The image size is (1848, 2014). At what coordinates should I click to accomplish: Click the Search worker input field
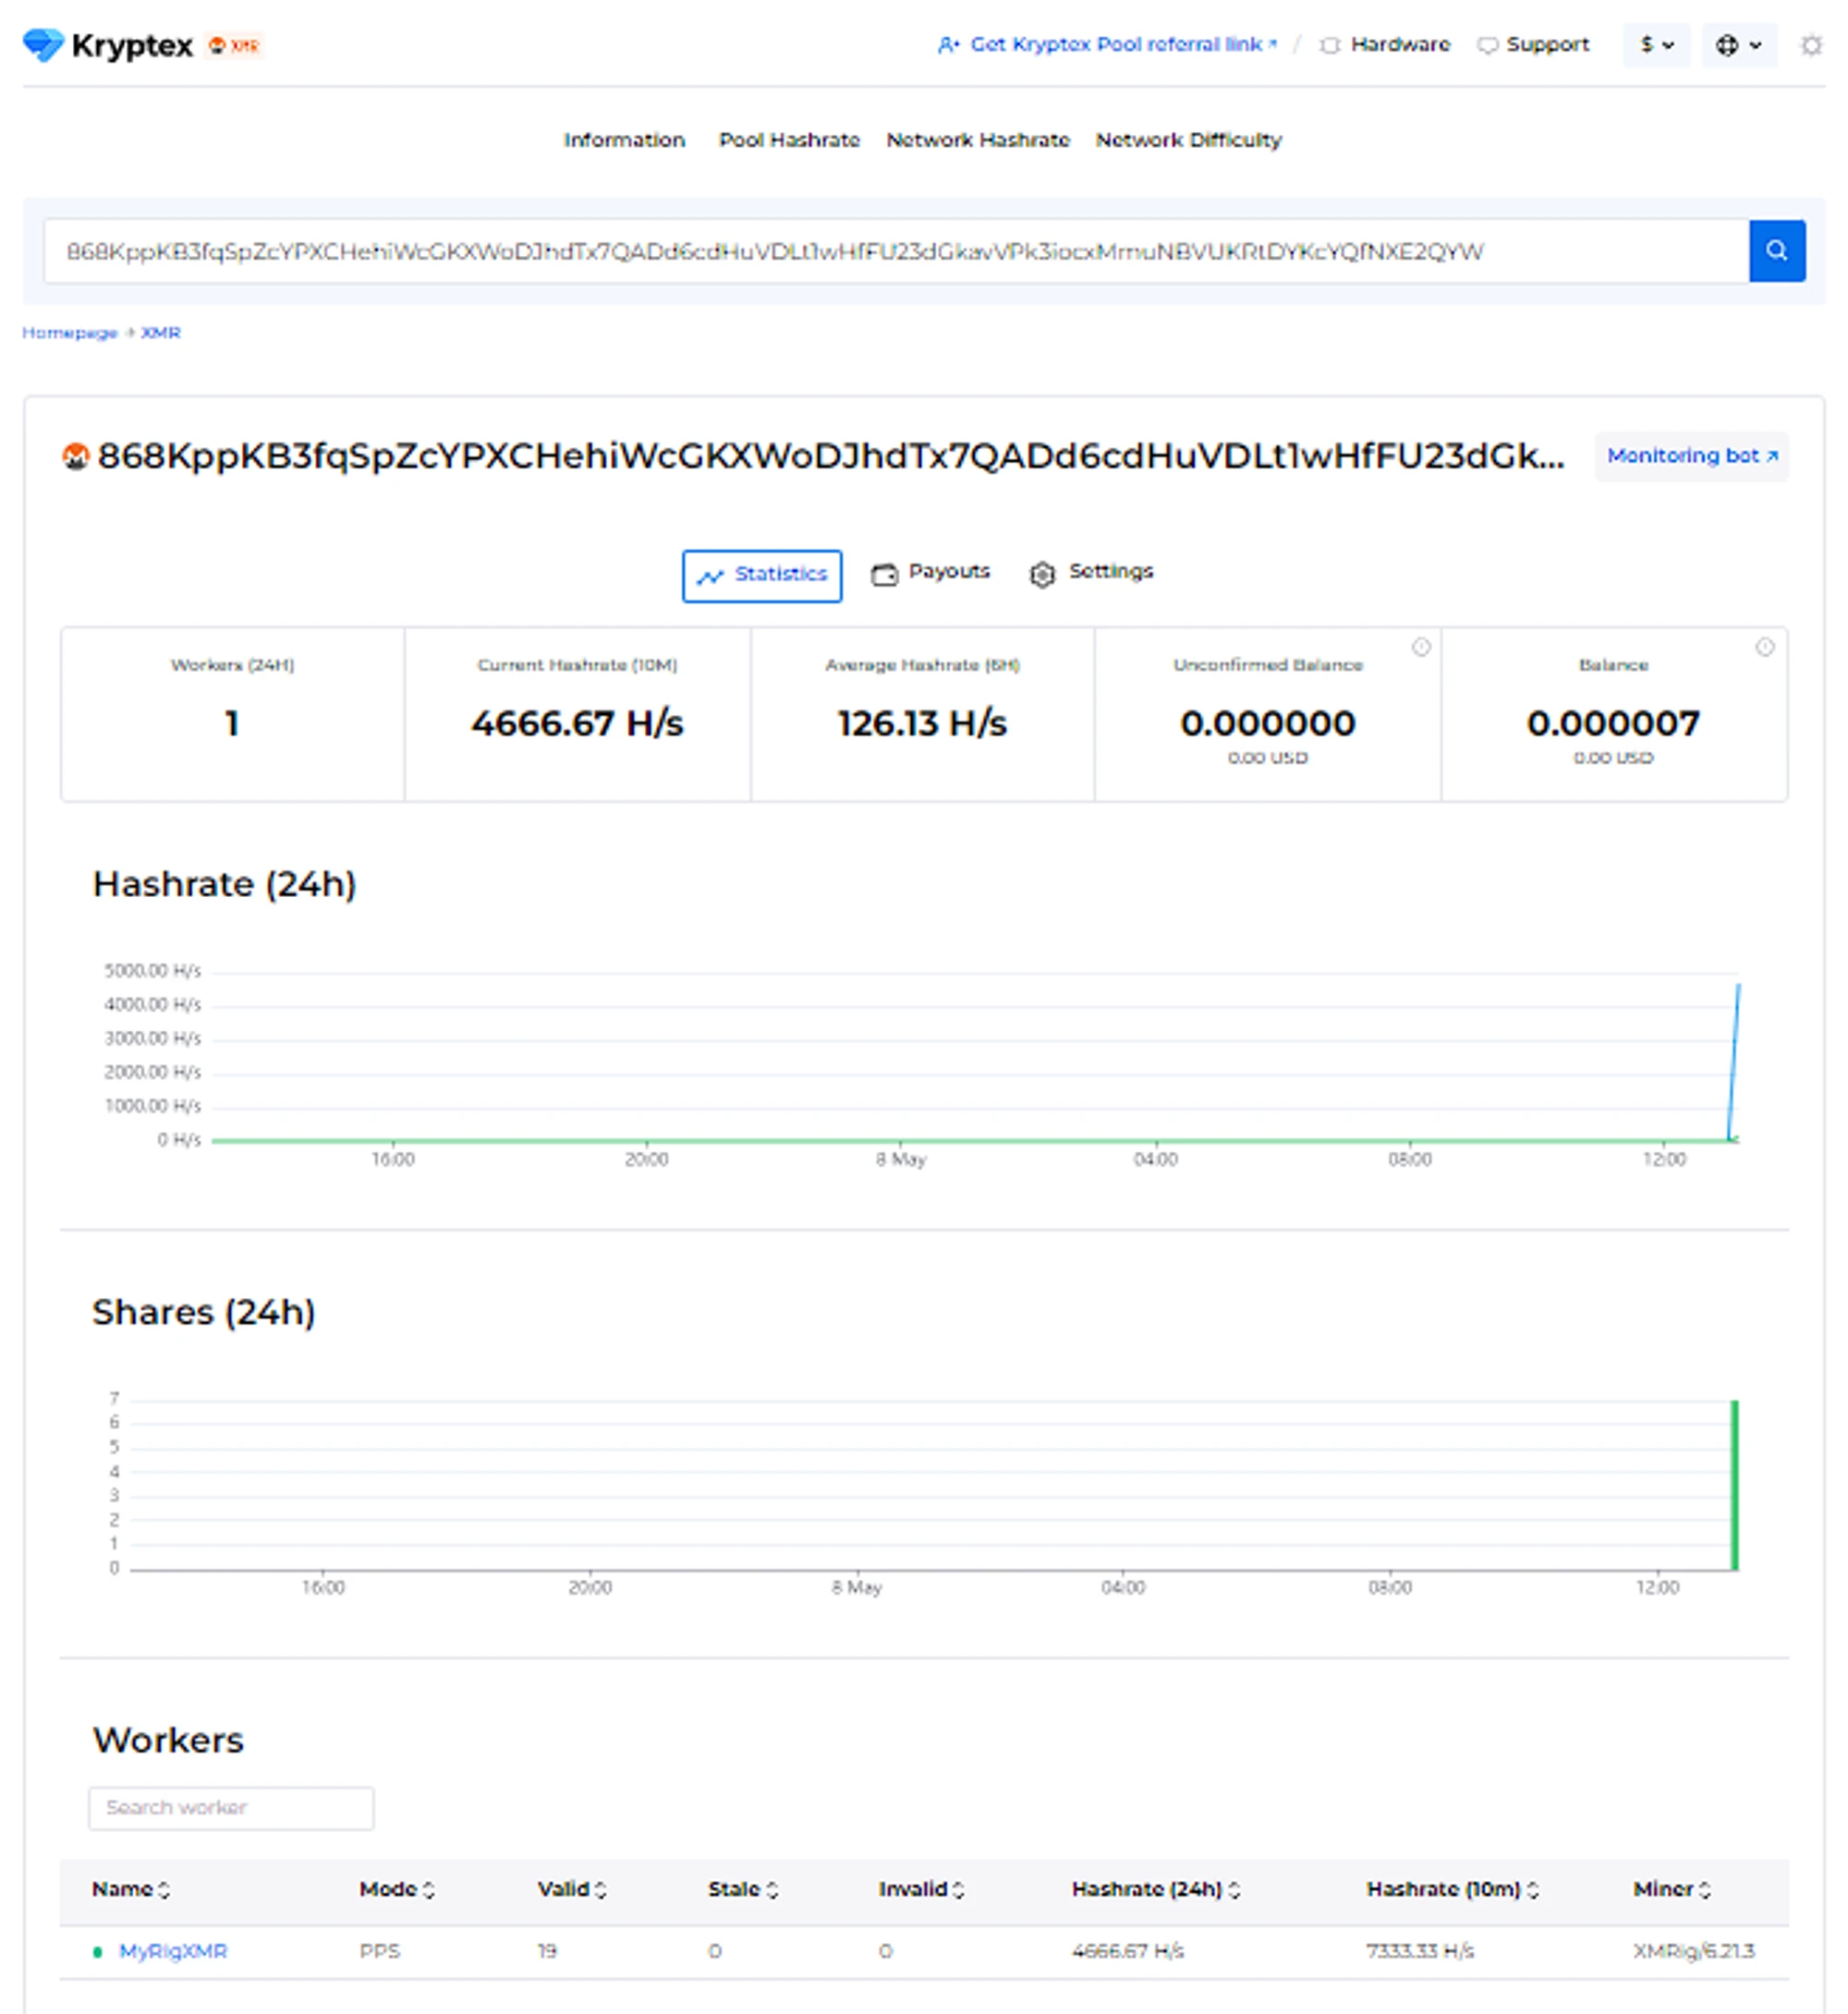point(231,1808)
